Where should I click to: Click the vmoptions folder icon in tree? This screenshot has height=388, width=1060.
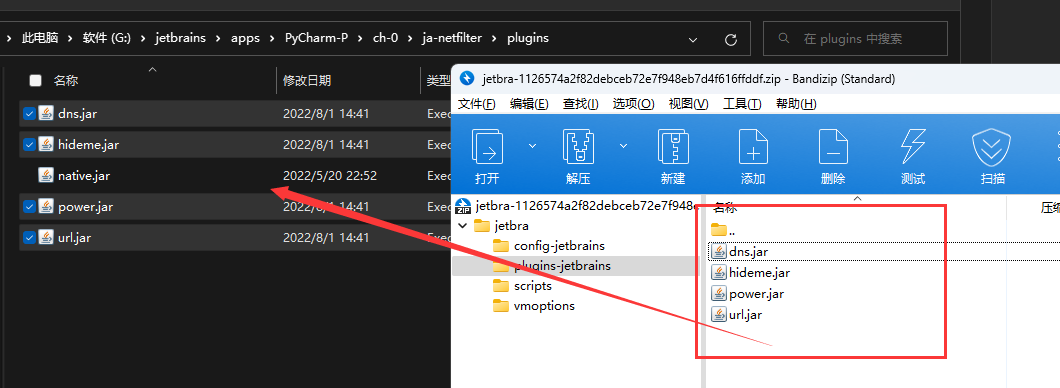pyautogui.click(x=501, y=306)
